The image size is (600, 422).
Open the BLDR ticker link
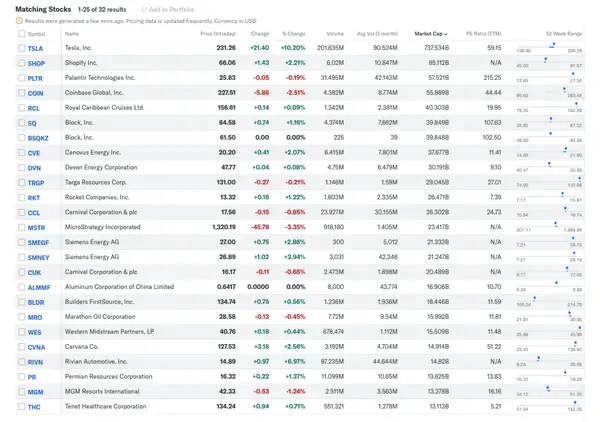(x=36, y=302)
